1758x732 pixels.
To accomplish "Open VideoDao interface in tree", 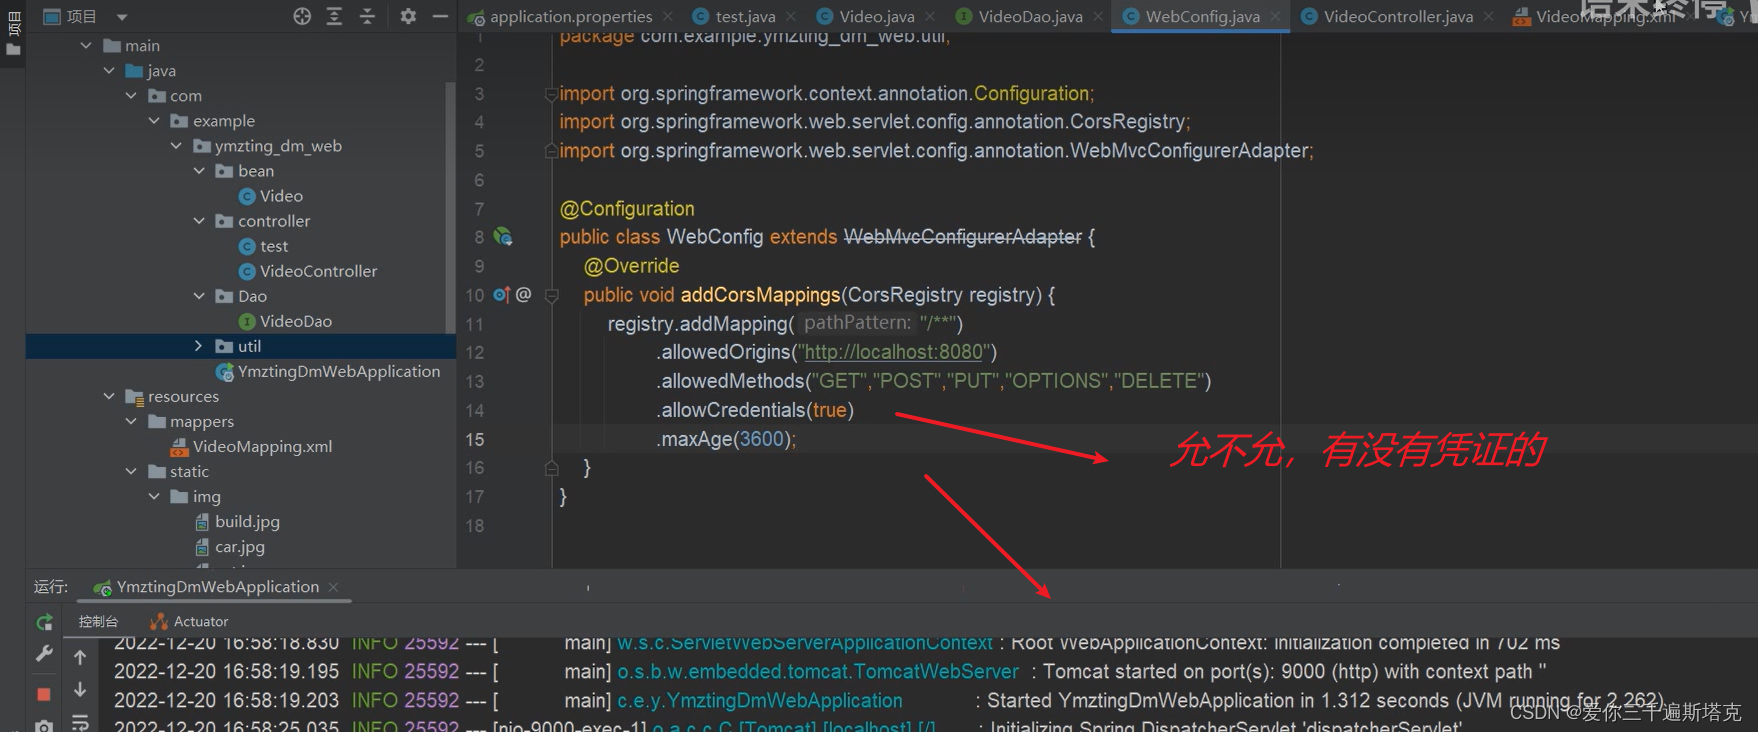I will pos(285,321).
